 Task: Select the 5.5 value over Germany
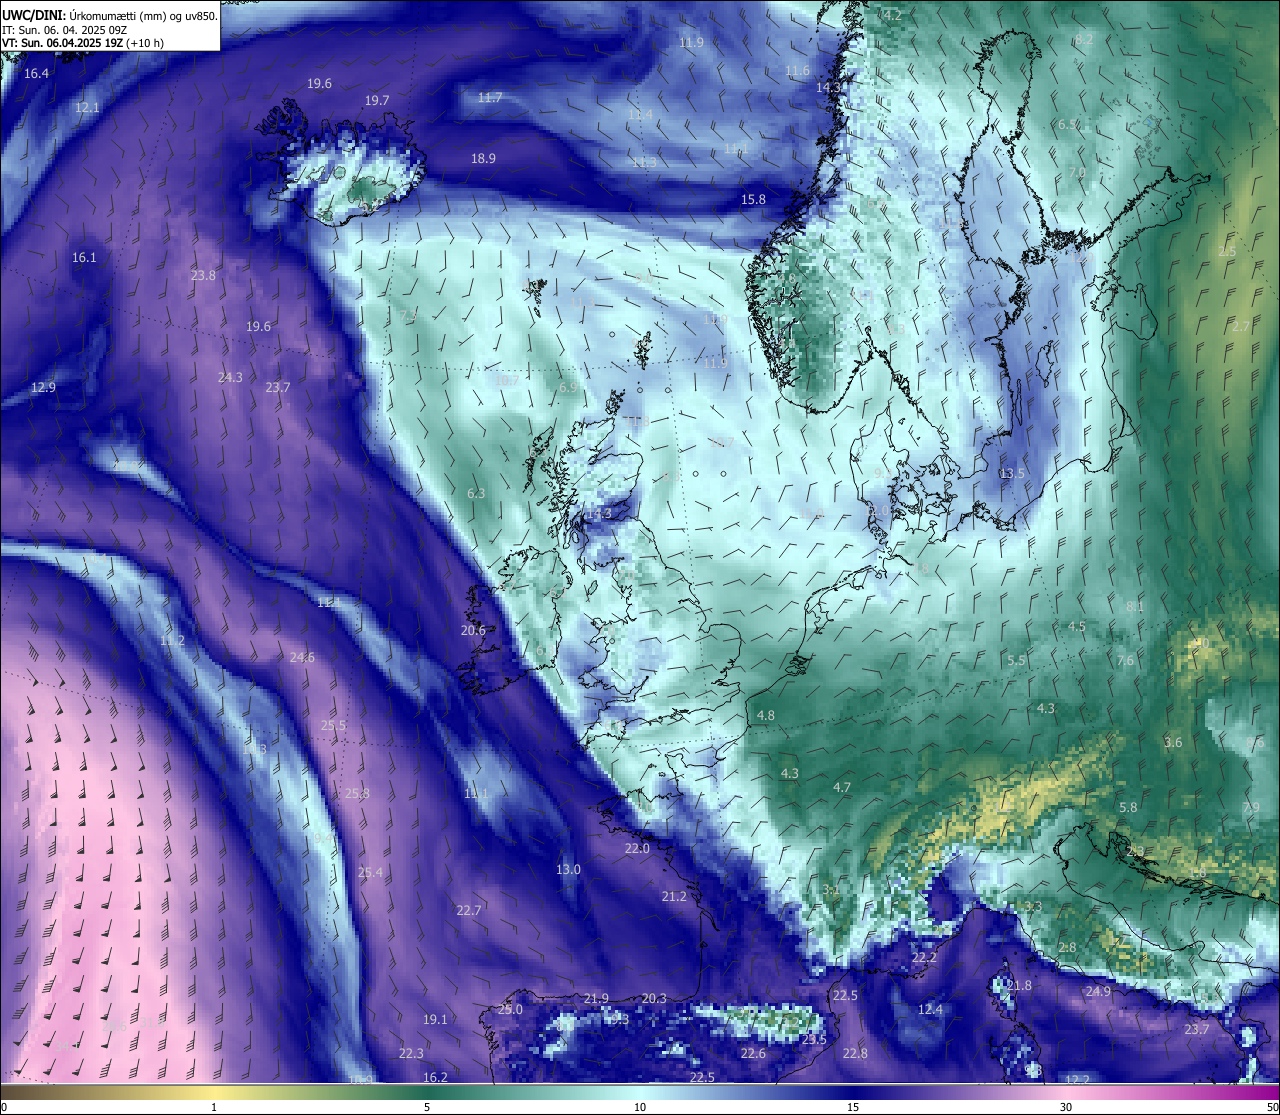pos(1016,661)
